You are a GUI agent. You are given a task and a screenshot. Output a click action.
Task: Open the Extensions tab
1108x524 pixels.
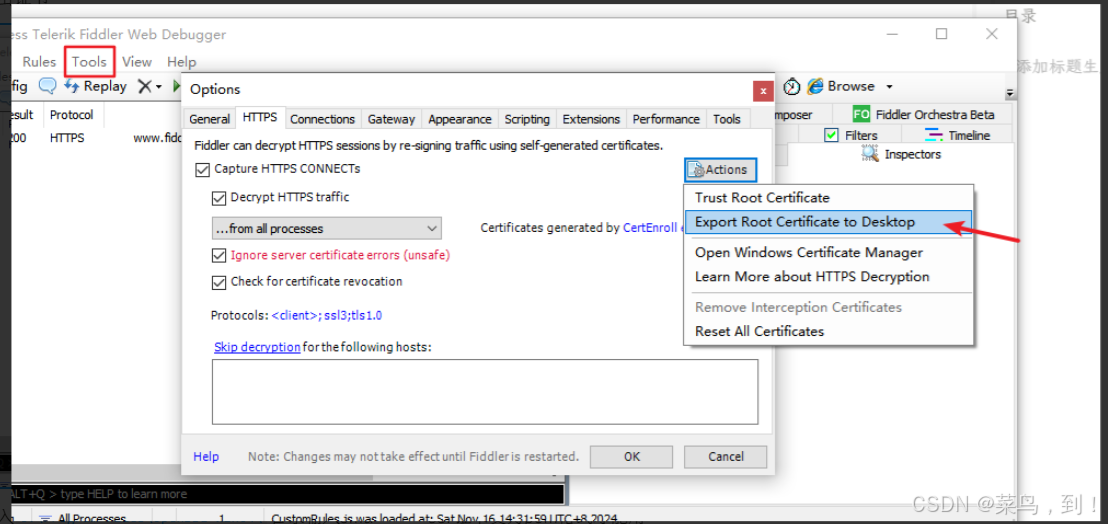(591, 119)
